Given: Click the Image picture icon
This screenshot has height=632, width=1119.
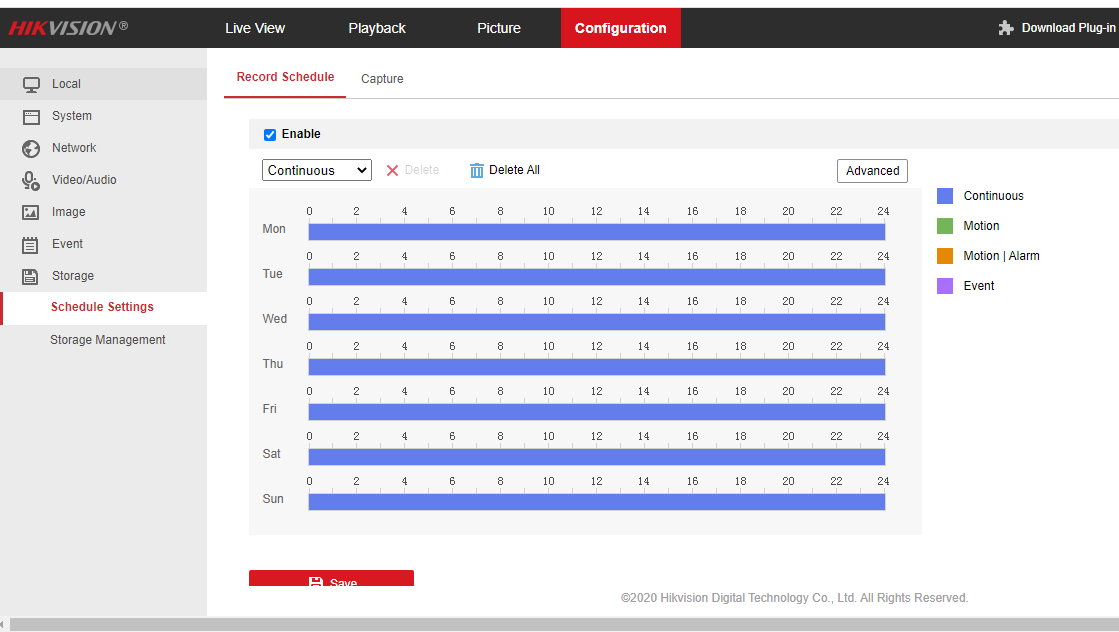Looking at the screenshot, I should pos(31,212).
